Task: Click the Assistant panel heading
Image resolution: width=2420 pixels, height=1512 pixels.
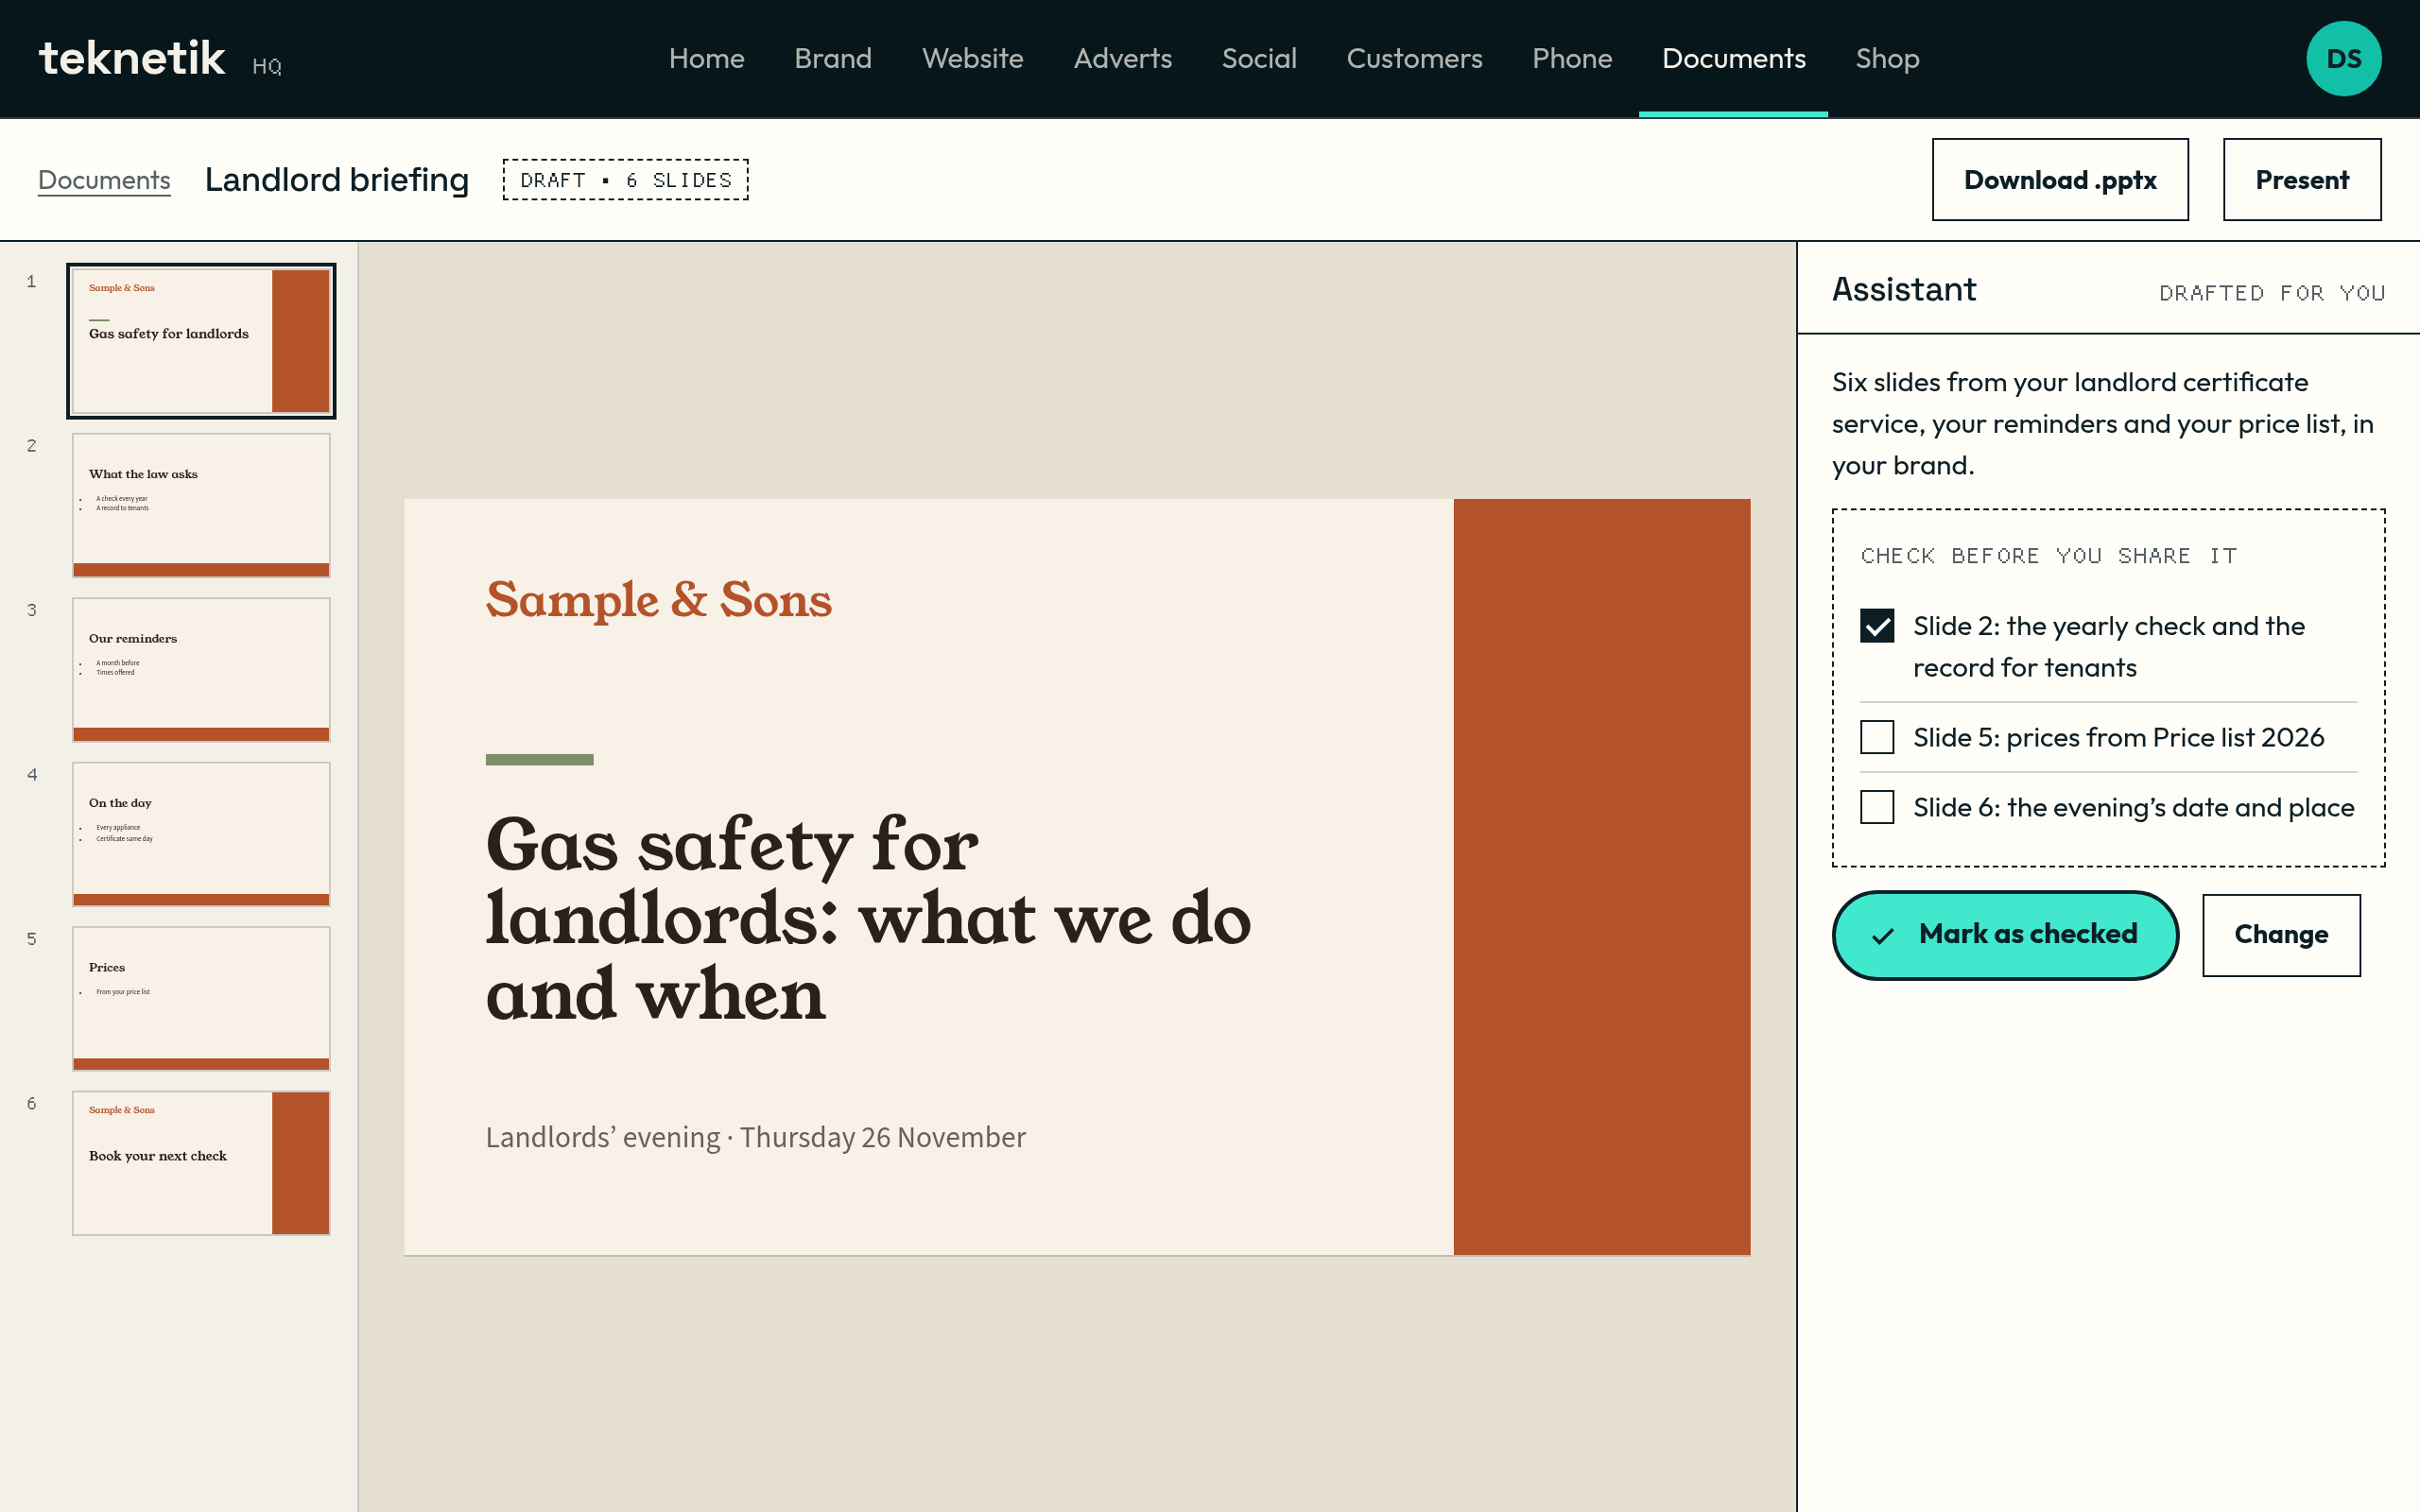Action: tap(1904, 289)
